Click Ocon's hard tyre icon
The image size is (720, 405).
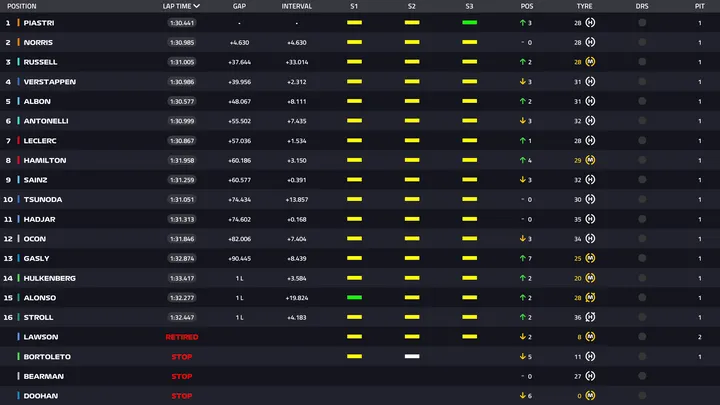click(x=590, y=238)
